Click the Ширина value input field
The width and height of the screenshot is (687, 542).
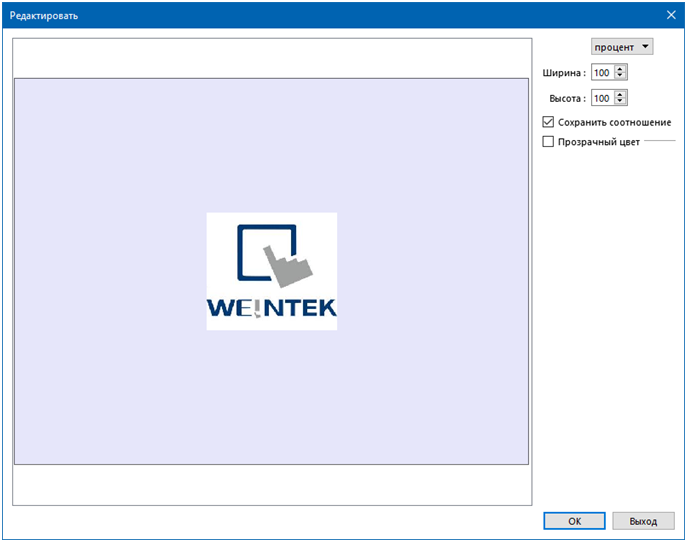pyautogui.click(x=603, y=73)
